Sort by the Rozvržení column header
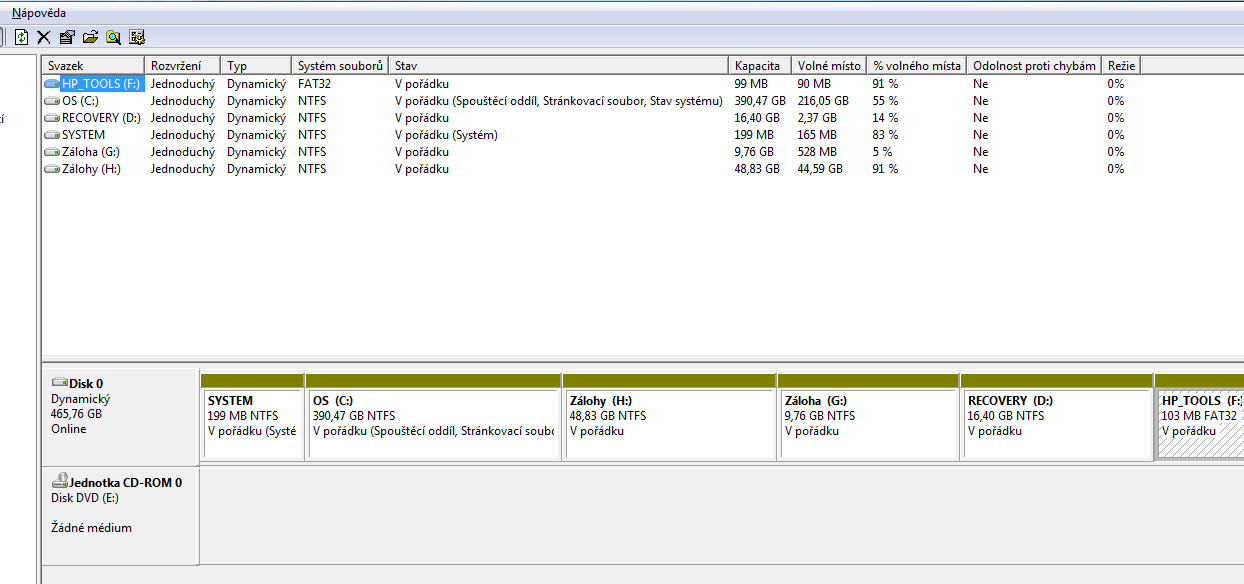Screen dimensions: 1244x584 click(x=183, y=66)
